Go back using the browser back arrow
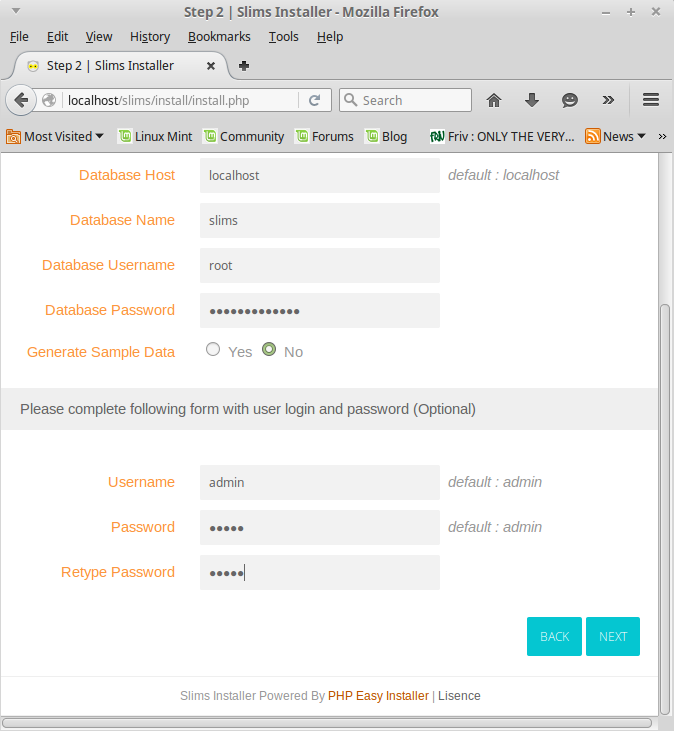Screen dimensions: 674x731 pyautogui.click(x=21, y=100)
